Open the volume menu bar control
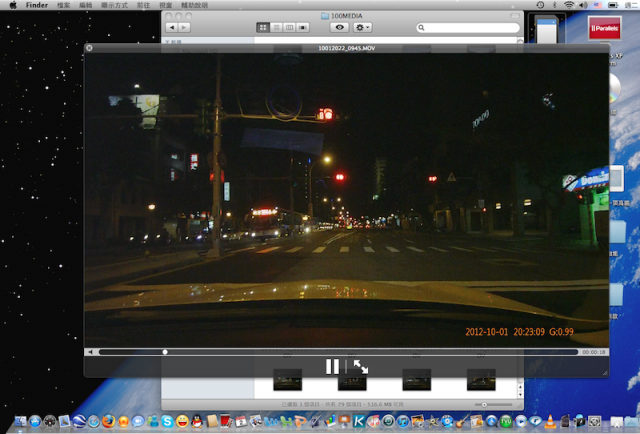Image resolution: width=640 pixels, height=434 pixels. (x=583, y=5)
